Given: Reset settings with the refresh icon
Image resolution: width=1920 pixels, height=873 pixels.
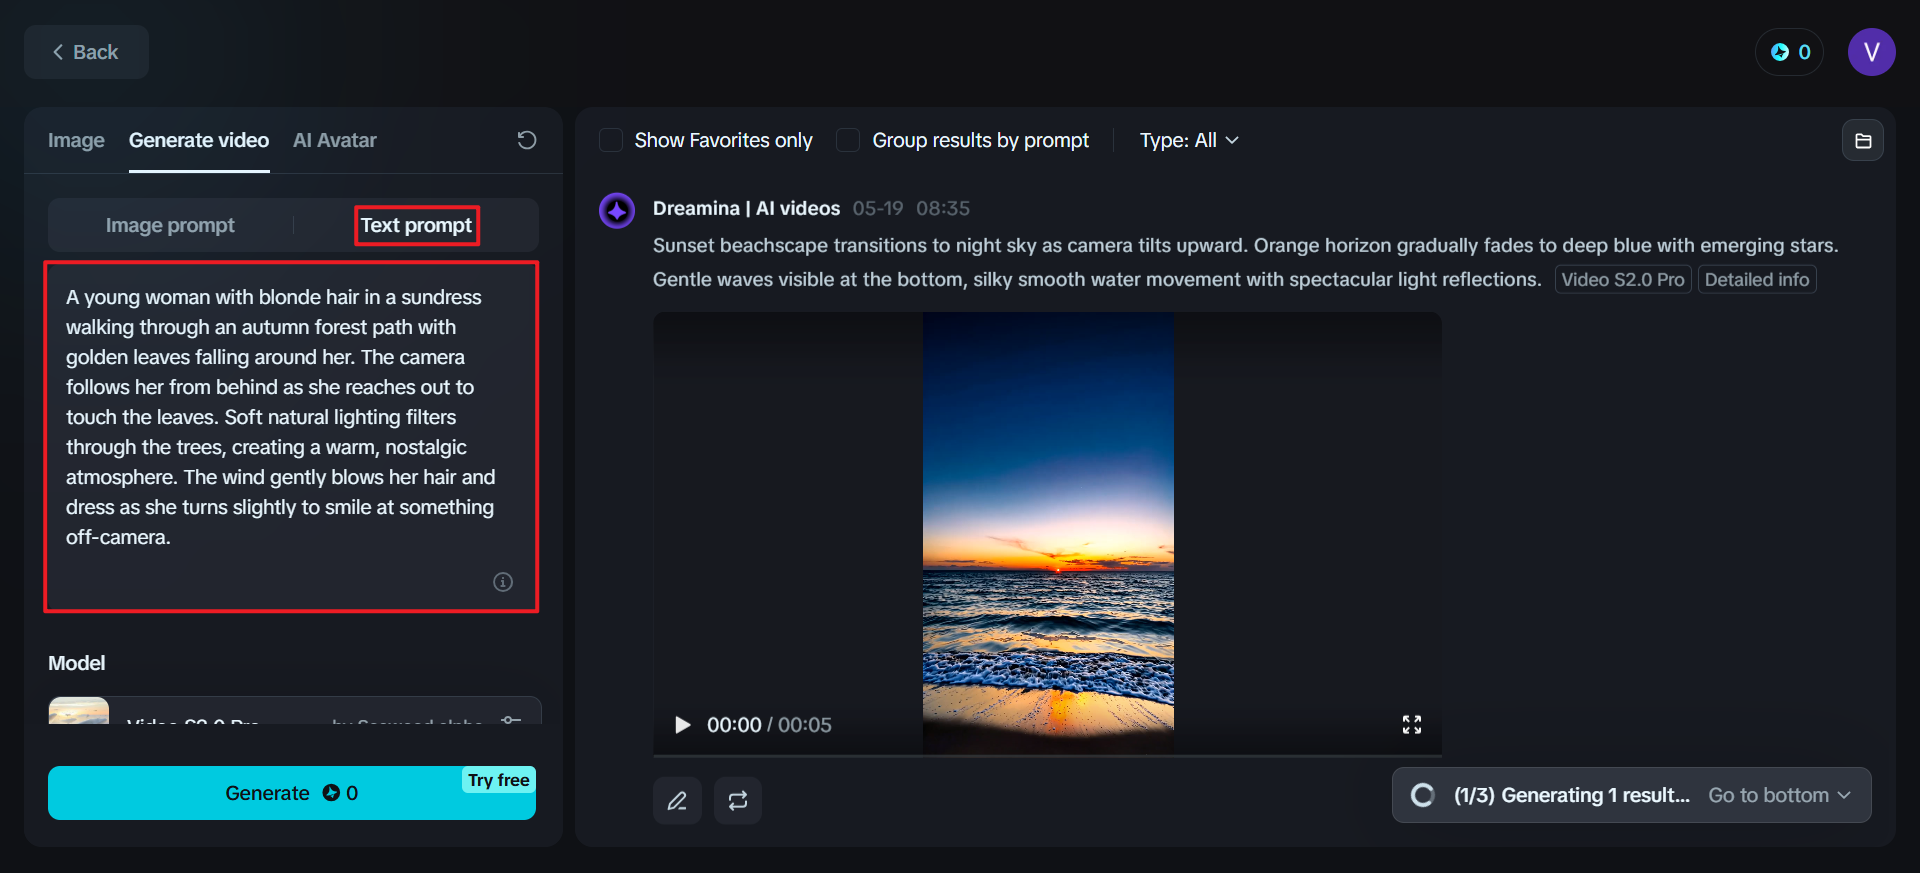Looking at the screenshot, I should pos(527,140).
